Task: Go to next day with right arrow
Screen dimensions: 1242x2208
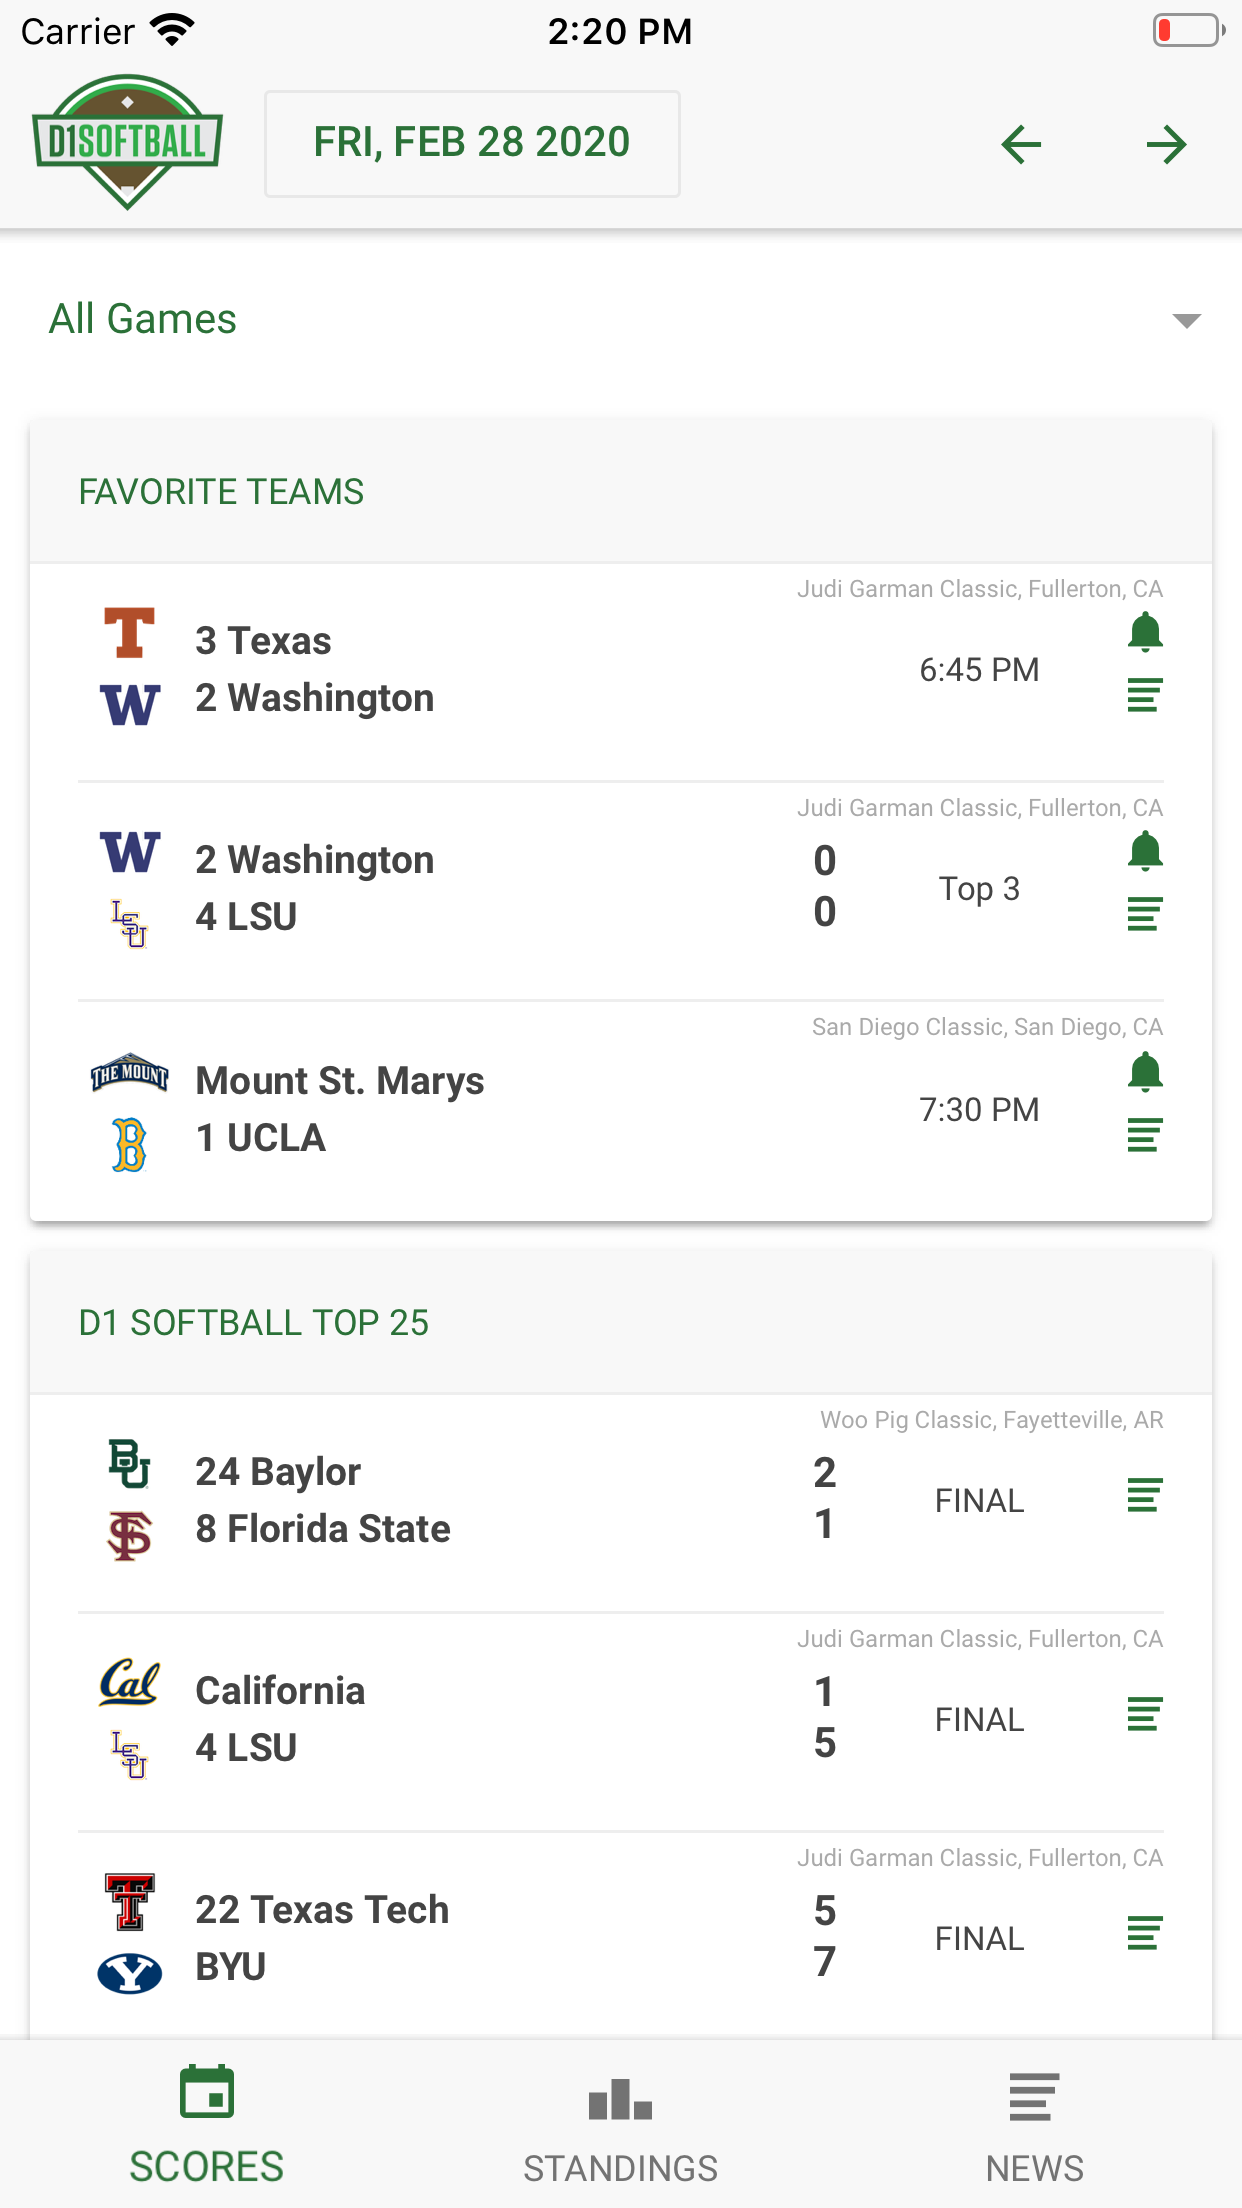Action: pyautogui.click(x=1166, y=145)
